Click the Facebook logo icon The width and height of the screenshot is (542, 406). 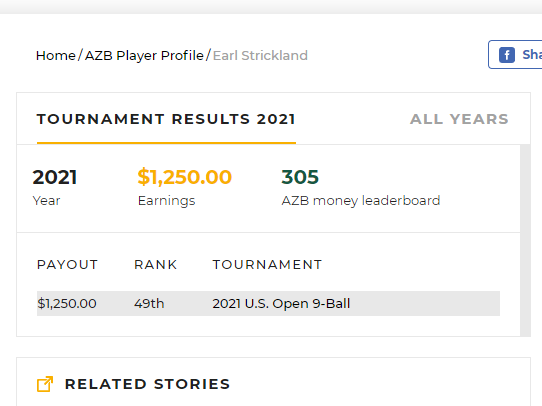(507, 55)
